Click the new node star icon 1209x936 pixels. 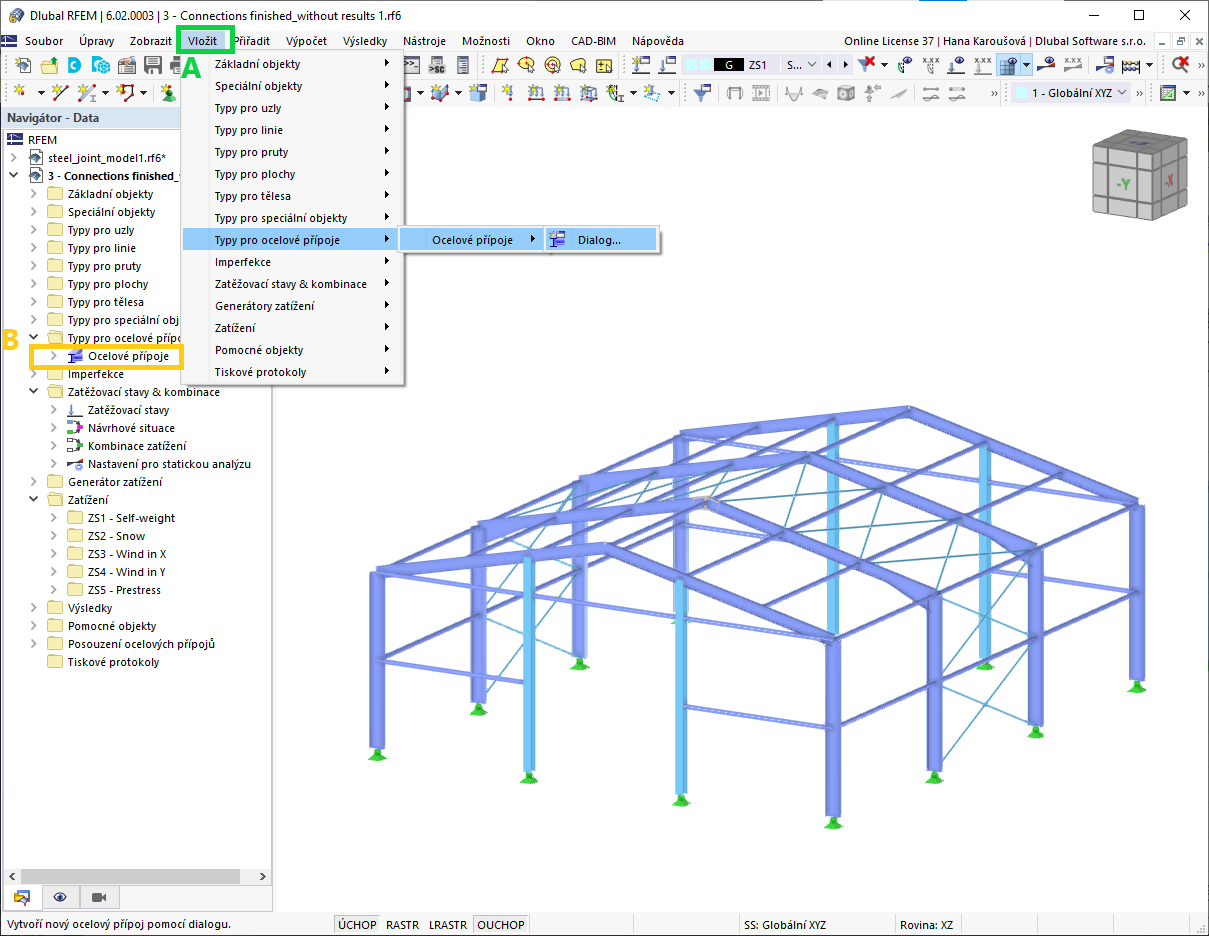click(x=19, y=92)
